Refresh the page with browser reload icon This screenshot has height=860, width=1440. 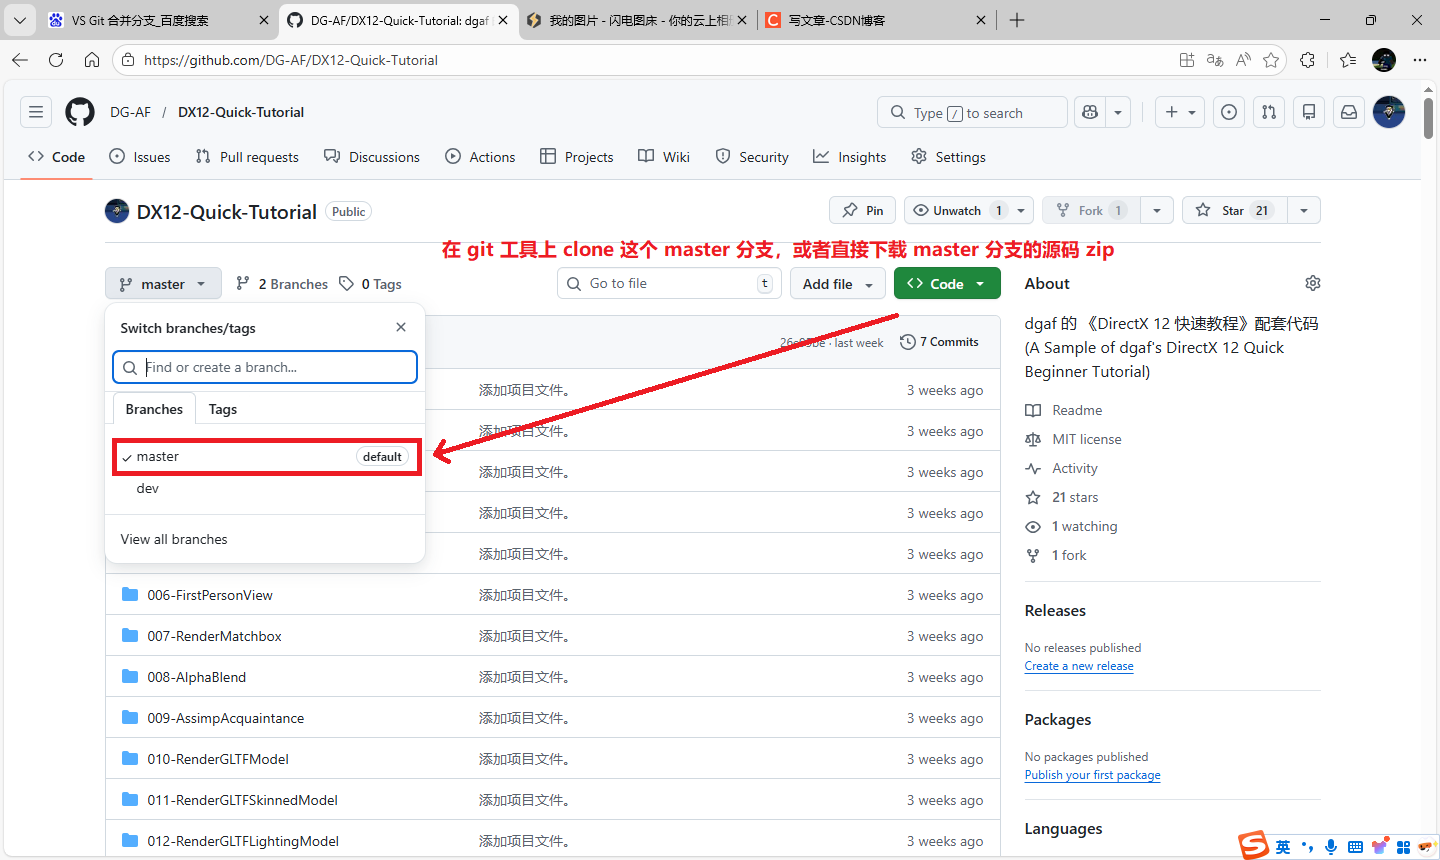pos(56,60)
